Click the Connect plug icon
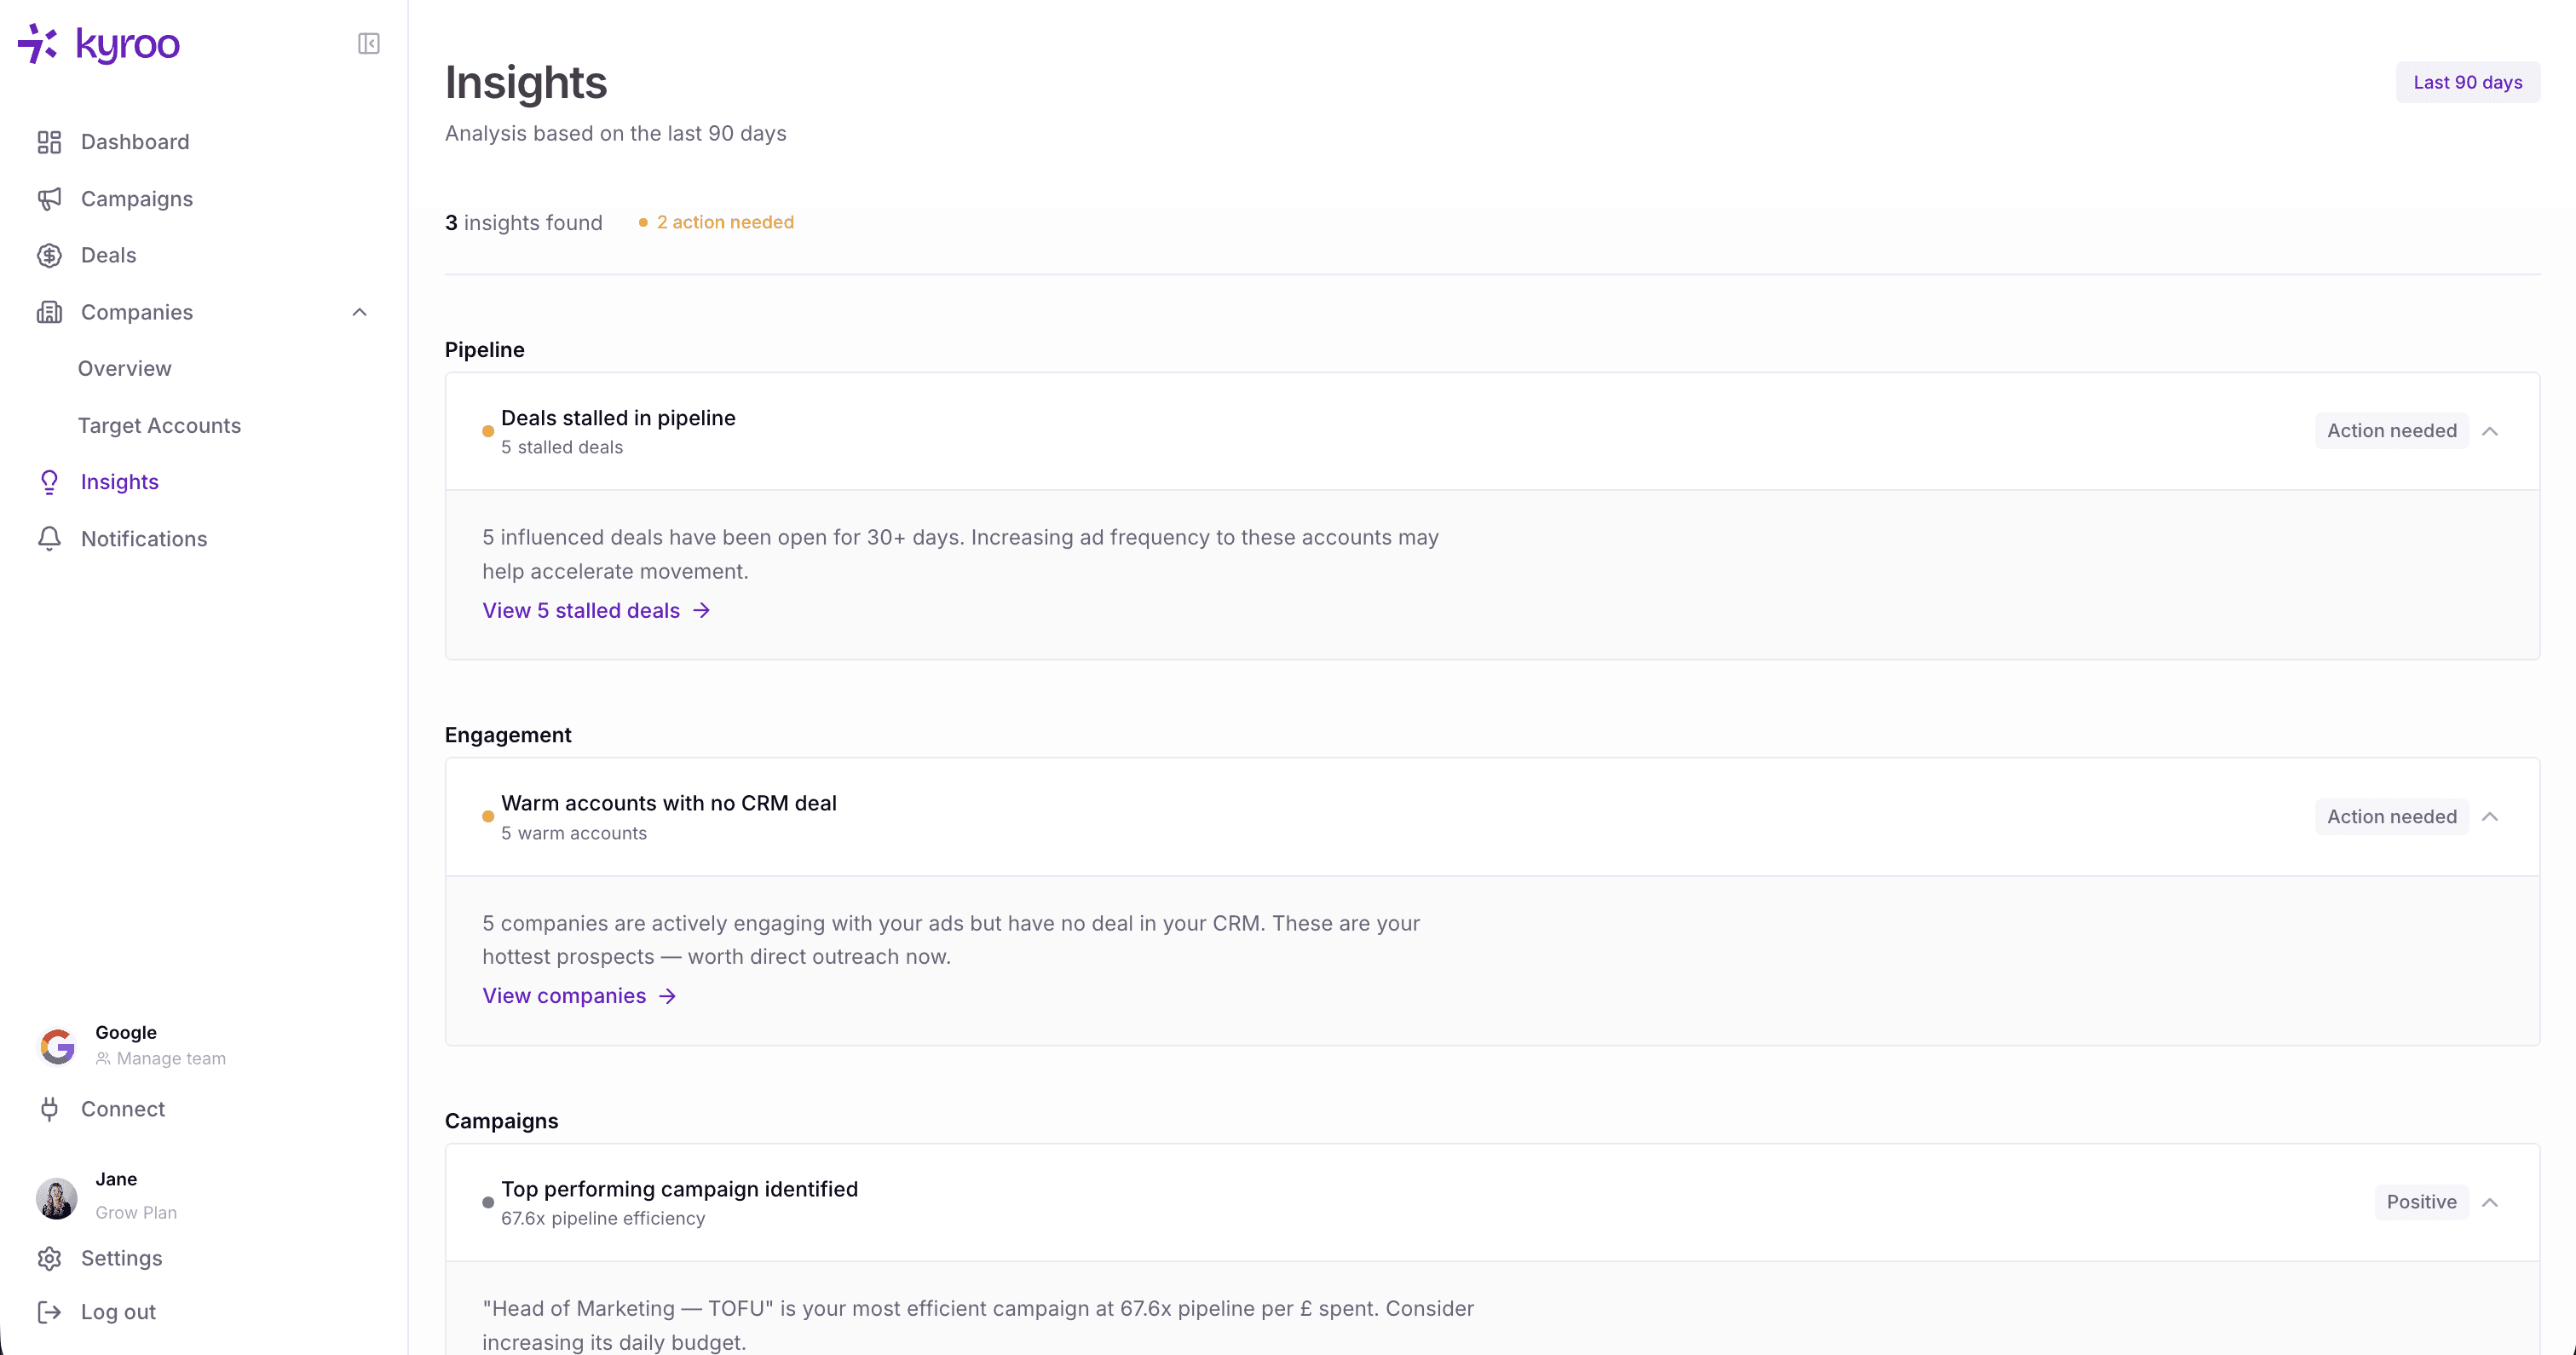The height and width of the screenshot is (1355, 2576). pyautogui.click(x=49, y=1109)
